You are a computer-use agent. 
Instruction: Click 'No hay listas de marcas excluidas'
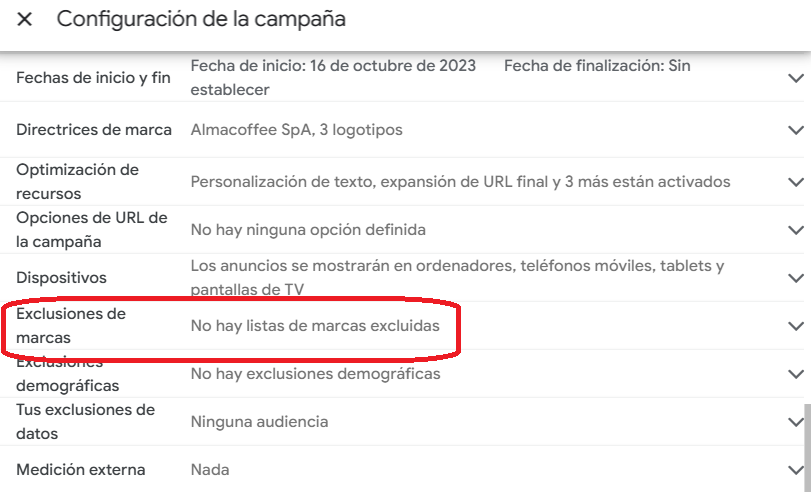point(314,326)
